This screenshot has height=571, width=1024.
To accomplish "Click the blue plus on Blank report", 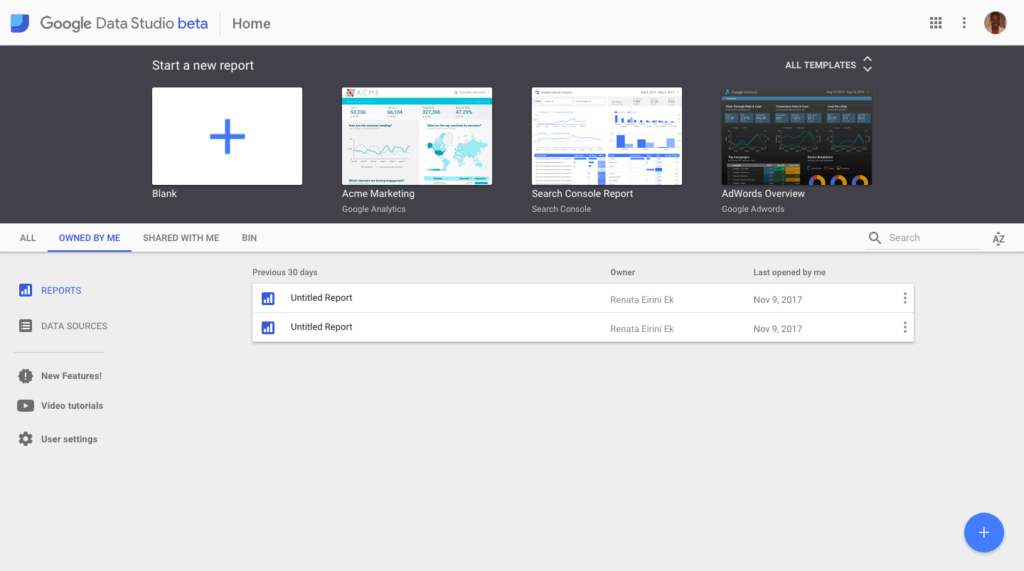I will (x=227, y=136).
